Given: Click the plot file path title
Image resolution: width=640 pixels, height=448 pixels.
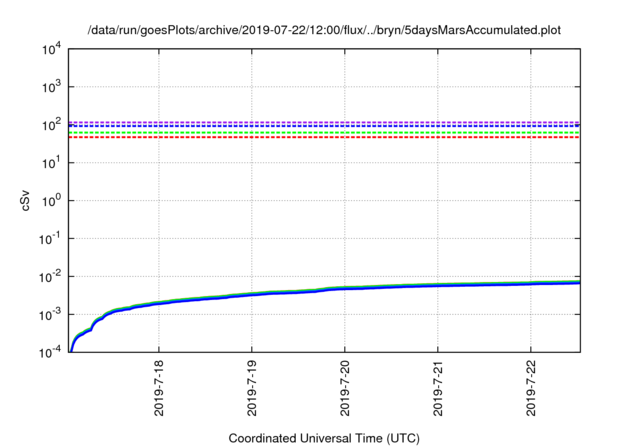Looking at the screenshot, I should pos(324,30).
